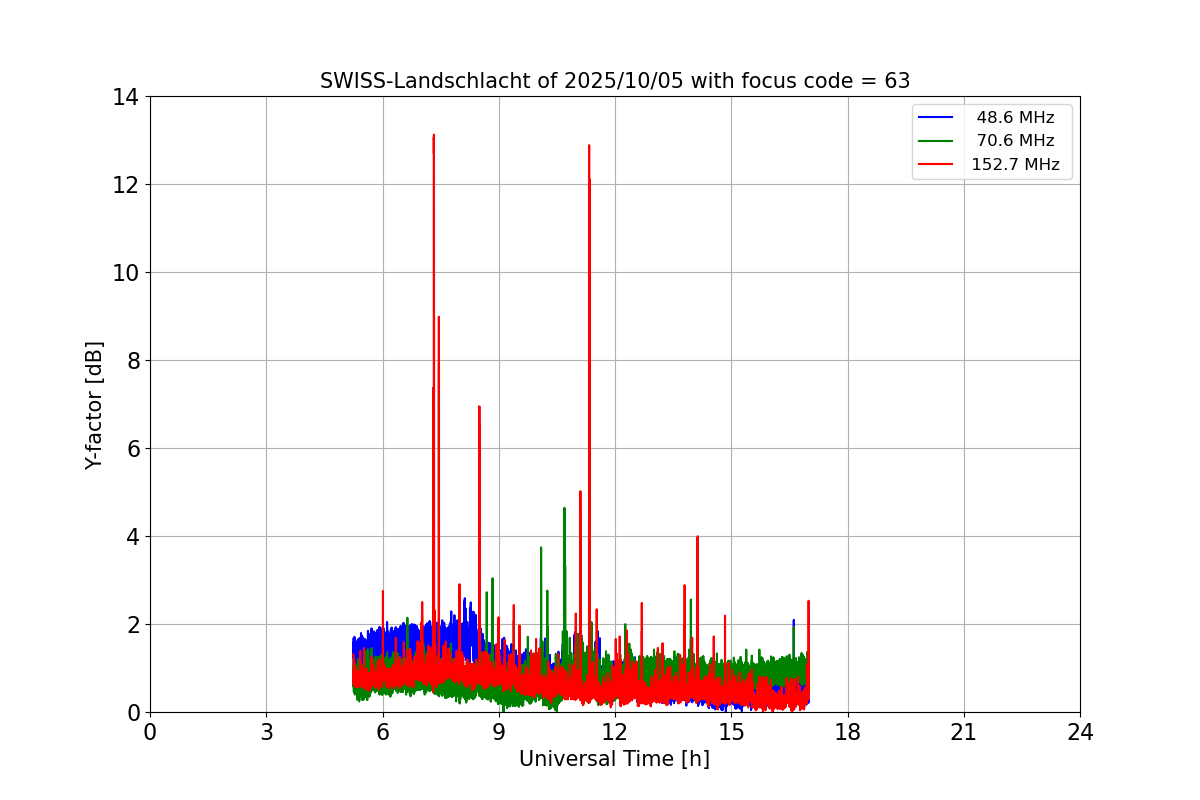The width and height of the screenshot is (1200, 800).
Task: Click the red peak reaching 7 dB
Action: click(479, 408)
